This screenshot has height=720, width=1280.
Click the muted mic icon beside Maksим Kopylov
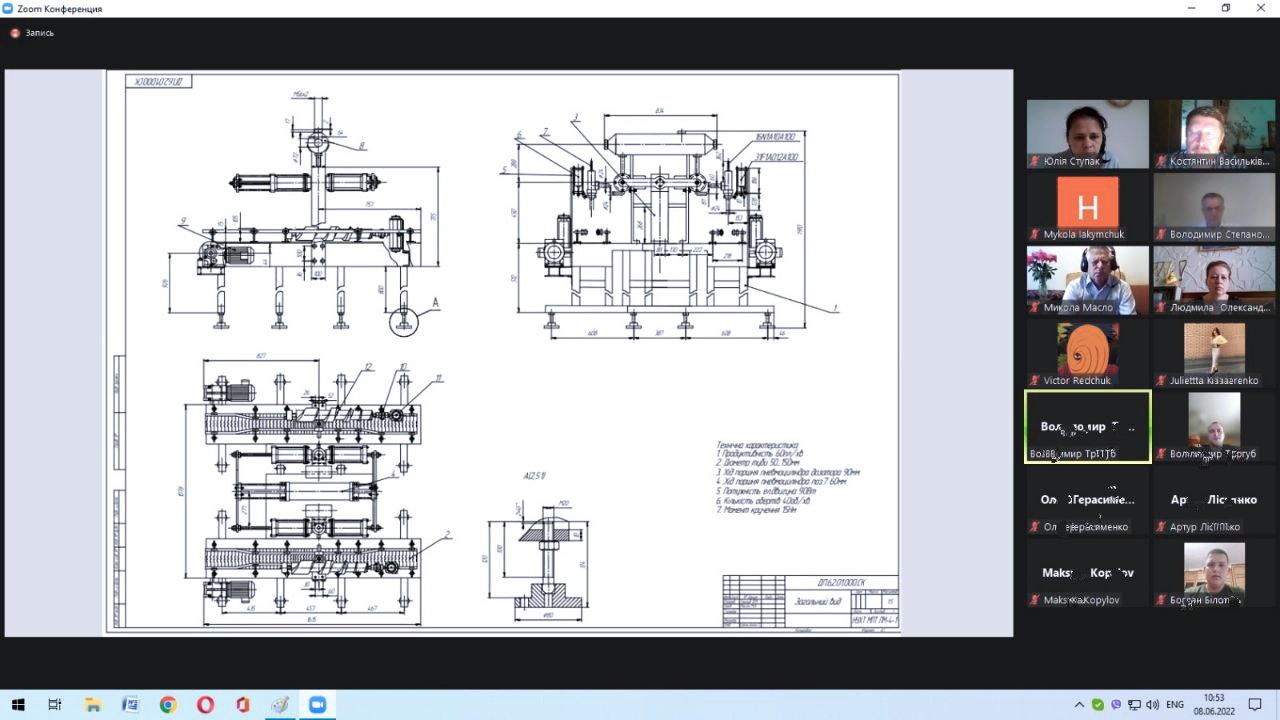(x=1036, y=600)
